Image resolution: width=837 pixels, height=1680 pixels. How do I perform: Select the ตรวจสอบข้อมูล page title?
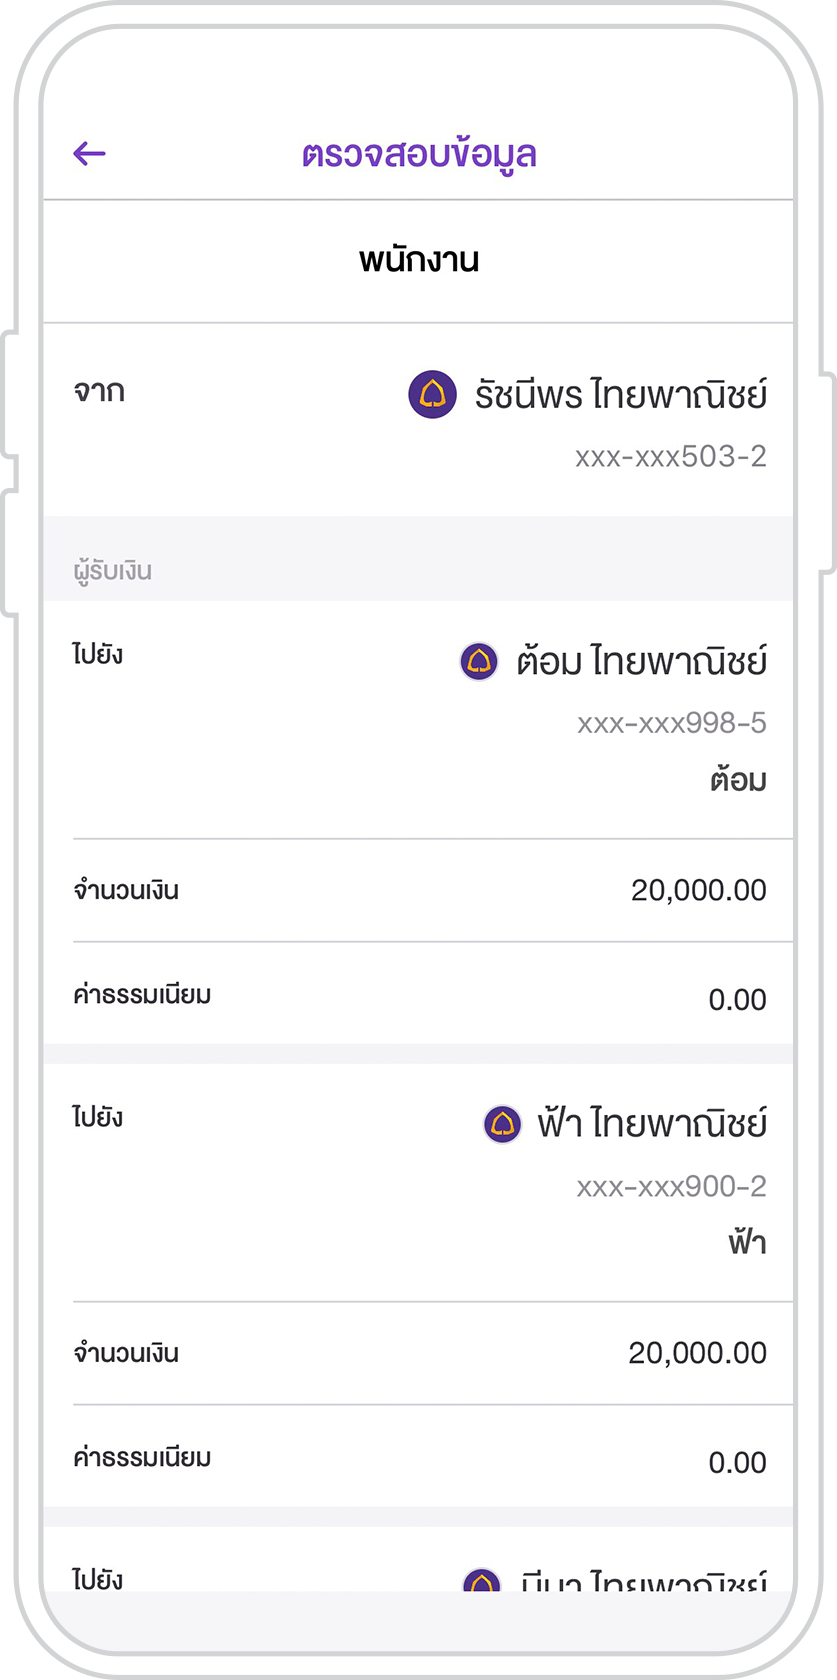point(419,154)
